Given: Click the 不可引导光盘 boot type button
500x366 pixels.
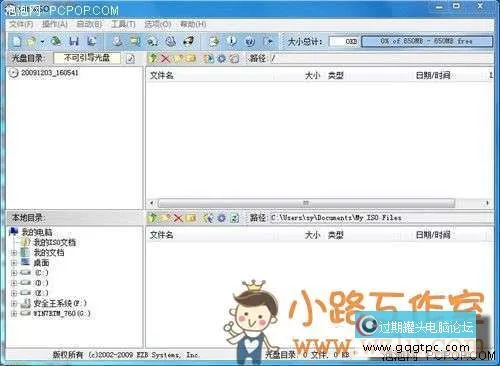Looking at the screenshot, I should (x=87, y=58).
